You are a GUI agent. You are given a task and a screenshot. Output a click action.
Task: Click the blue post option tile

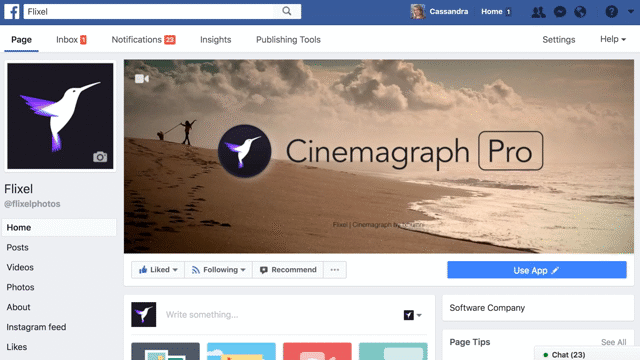point(241,351)
